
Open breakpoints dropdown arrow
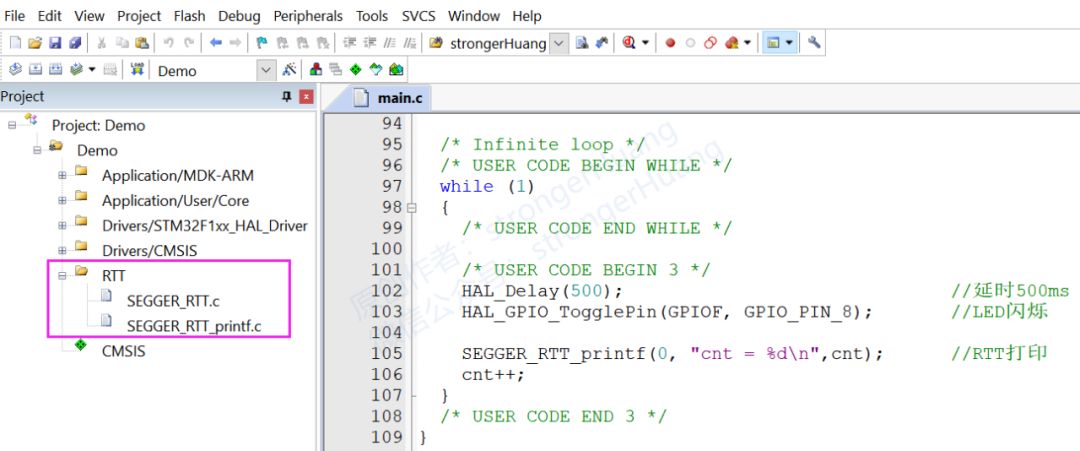[747, 43]
